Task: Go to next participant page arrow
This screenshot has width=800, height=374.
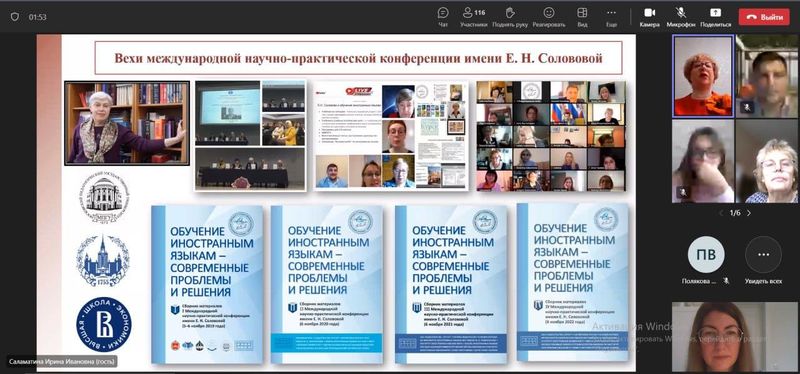Action: (x=749, y=213)
